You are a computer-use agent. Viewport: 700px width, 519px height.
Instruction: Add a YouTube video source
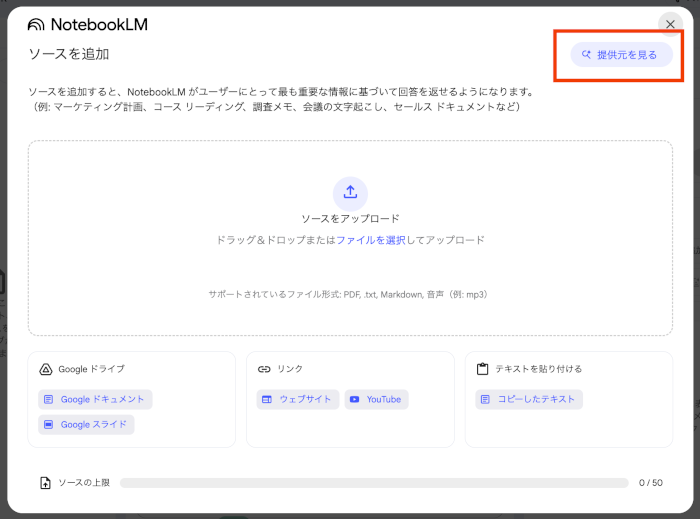pos(376,399)
